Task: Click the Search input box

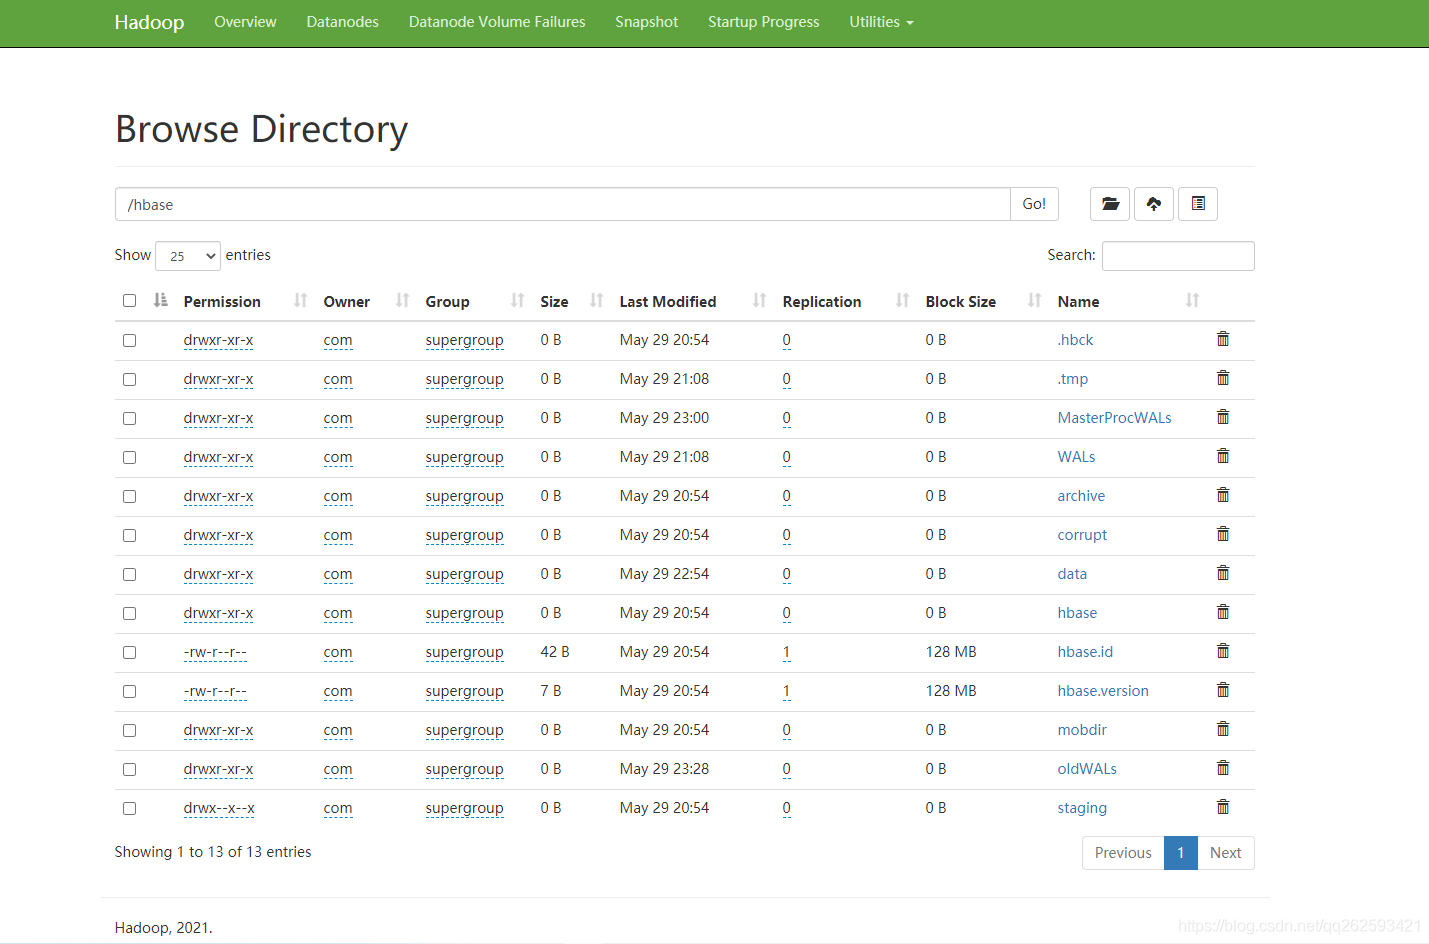Action: click(1178, 256)
